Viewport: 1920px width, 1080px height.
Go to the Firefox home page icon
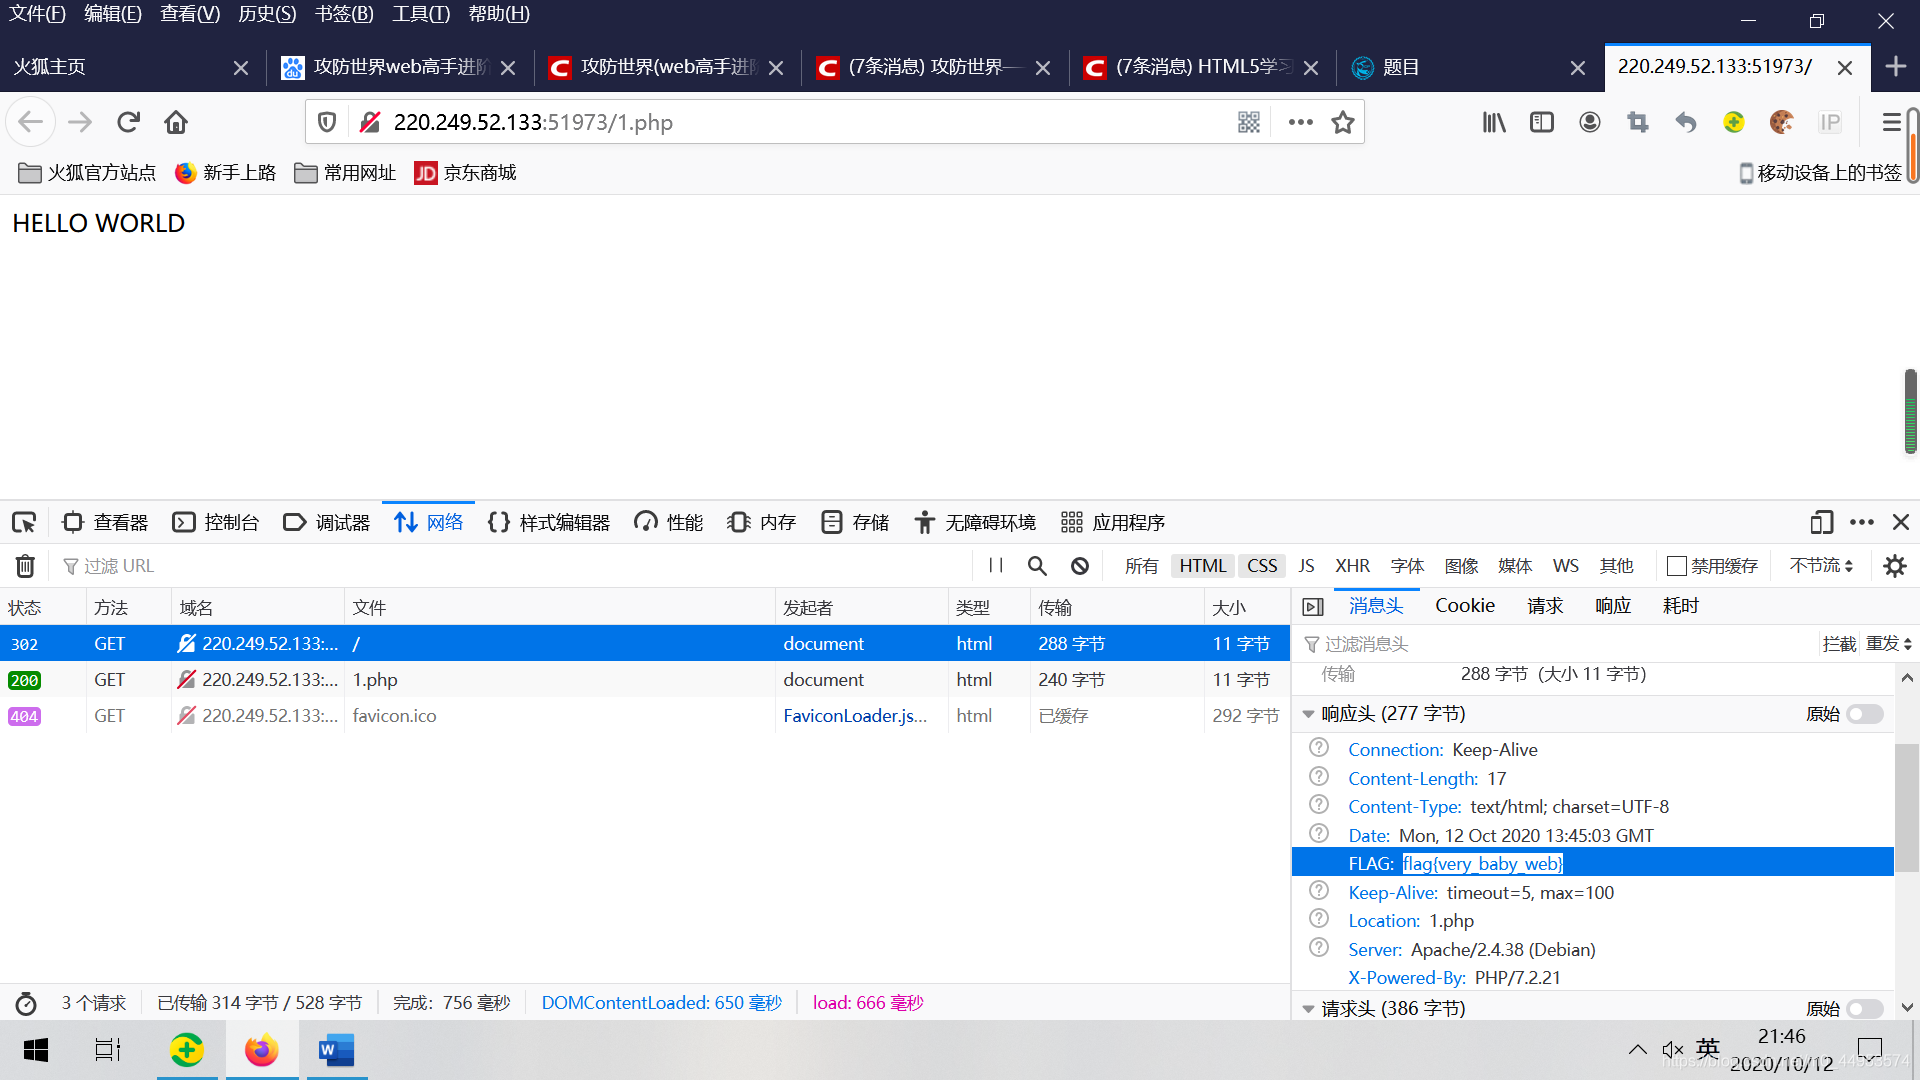point(176,122)
